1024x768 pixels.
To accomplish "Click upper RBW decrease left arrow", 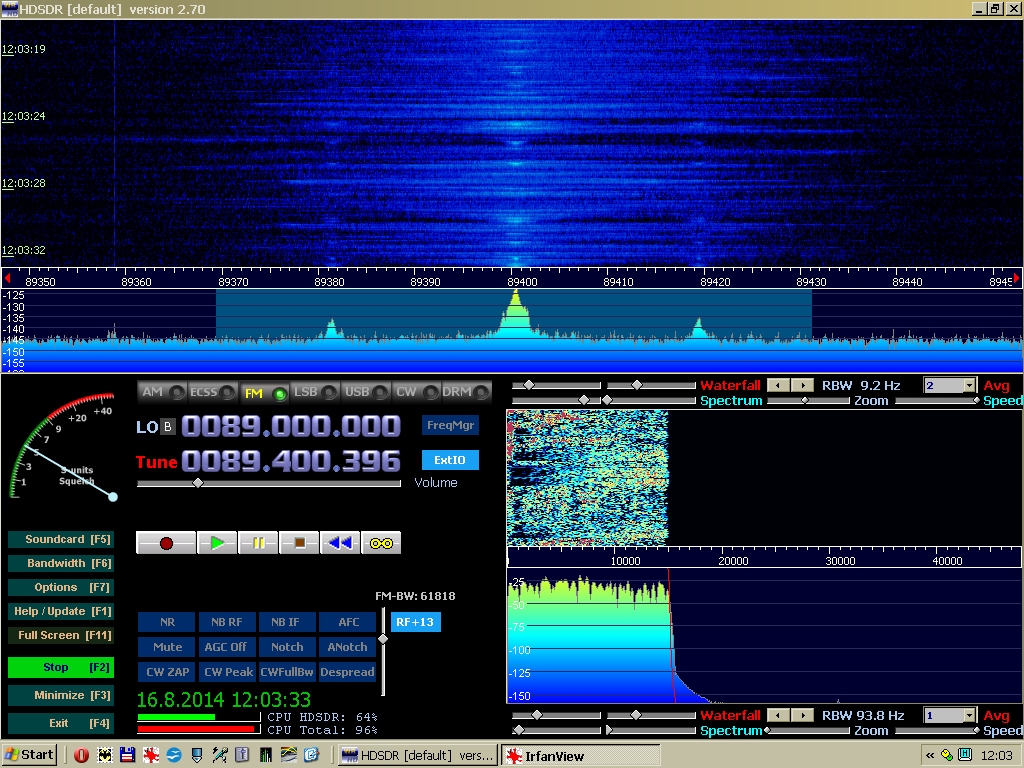I will coord(778,385).
